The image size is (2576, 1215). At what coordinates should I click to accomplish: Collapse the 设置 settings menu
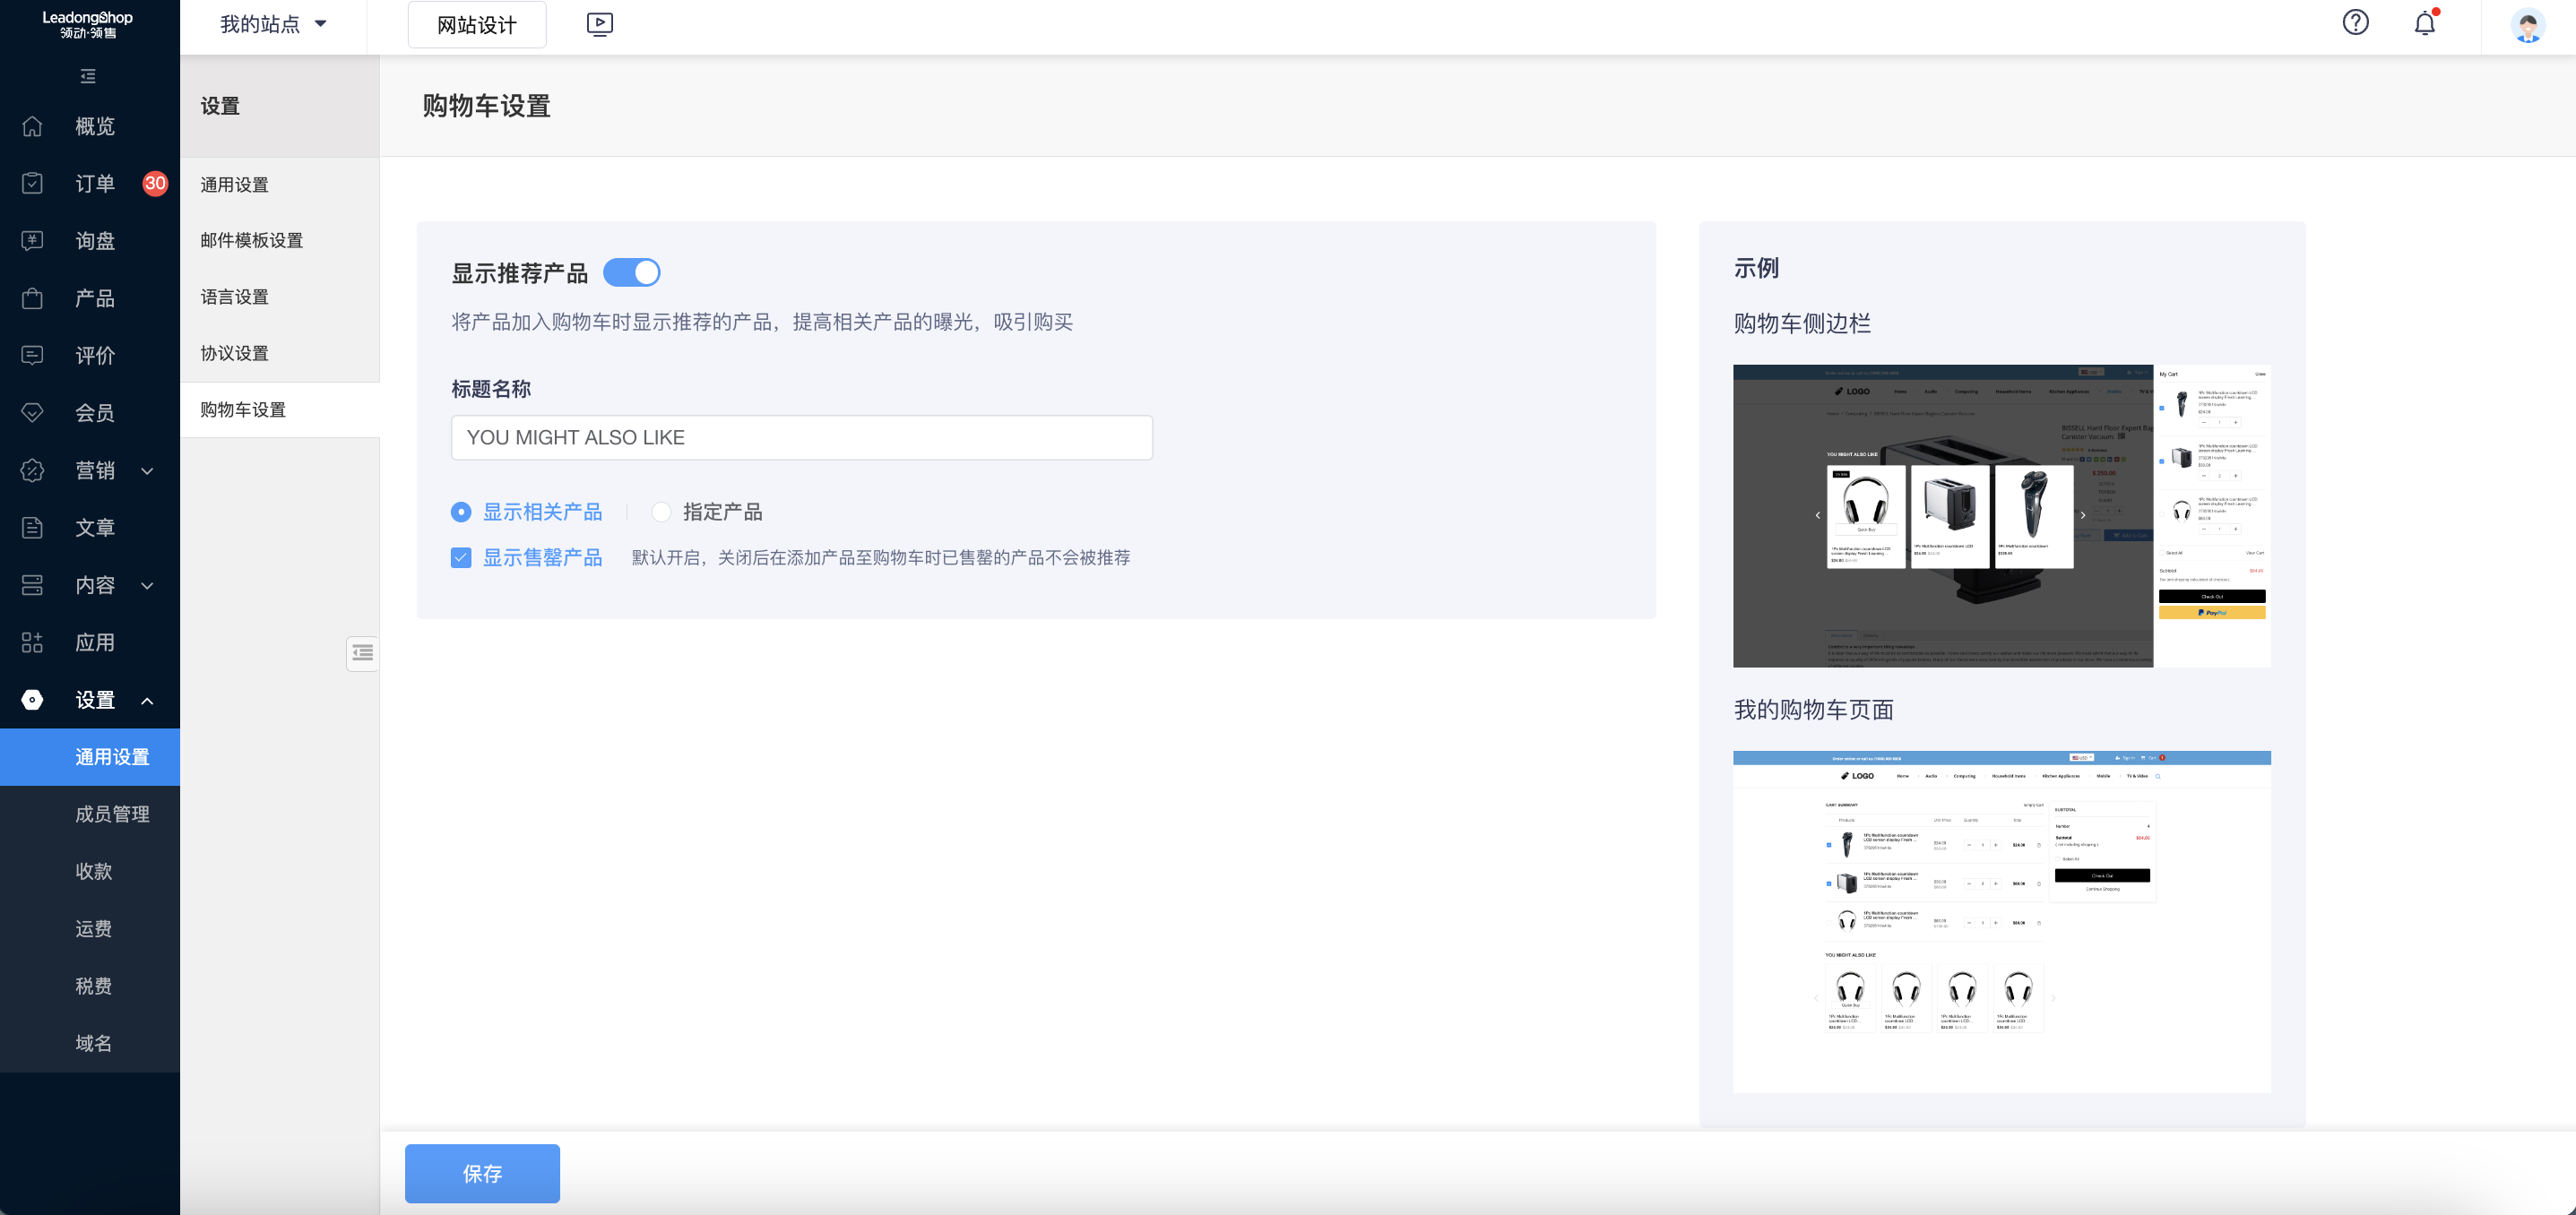(95, 700)
